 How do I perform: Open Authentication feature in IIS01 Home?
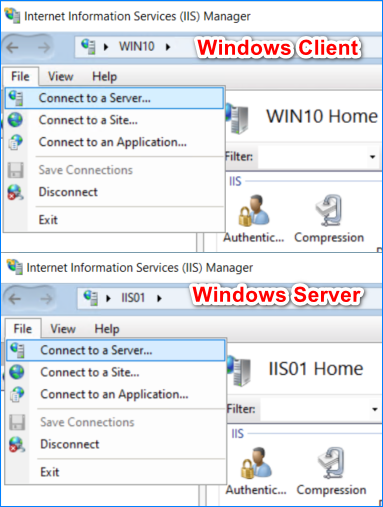[256, 471]
